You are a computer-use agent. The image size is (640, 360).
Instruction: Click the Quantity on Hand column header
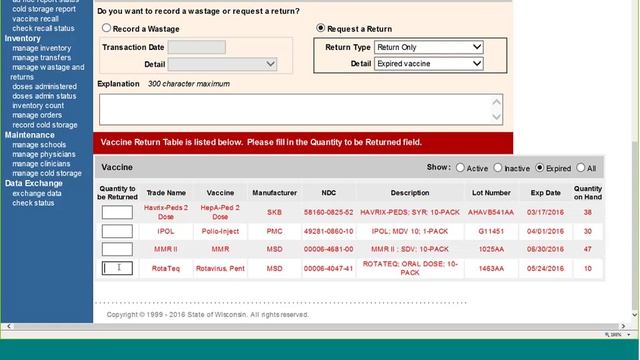coord(588,193)
